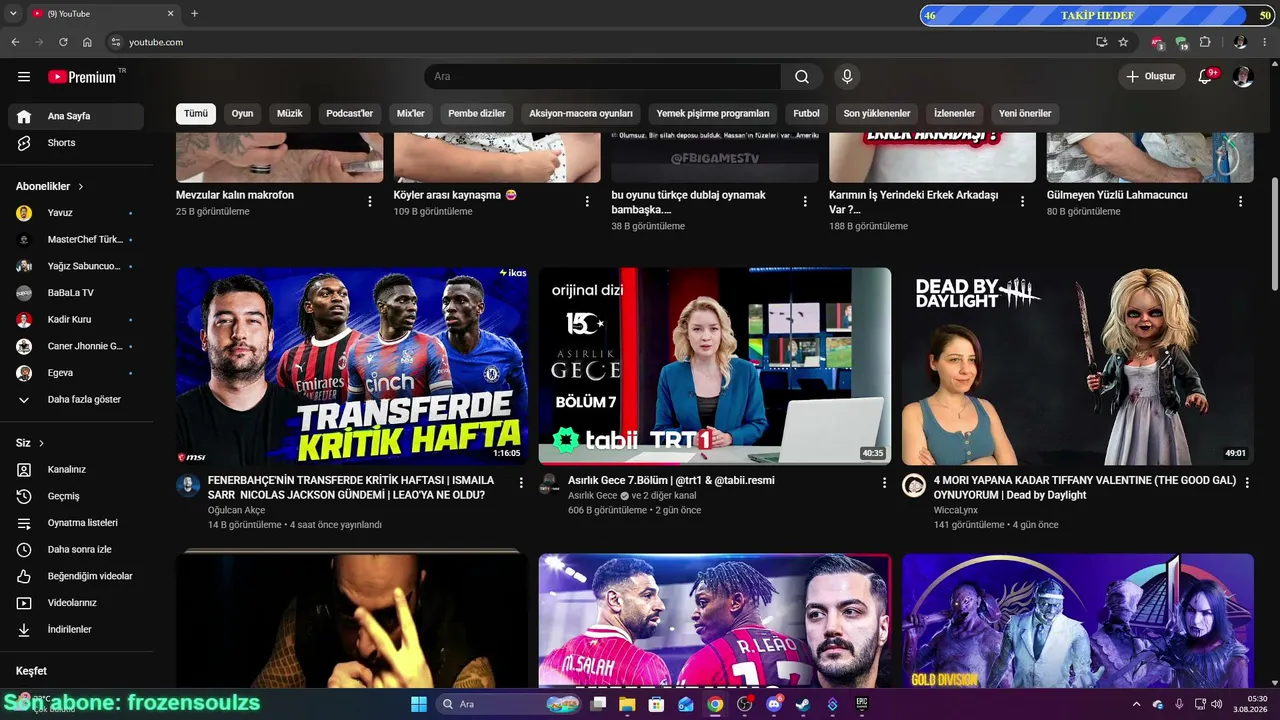Open Shorts in the sidebar
1280x720 pixels.
pyautogui.click(x=76, y=143)
